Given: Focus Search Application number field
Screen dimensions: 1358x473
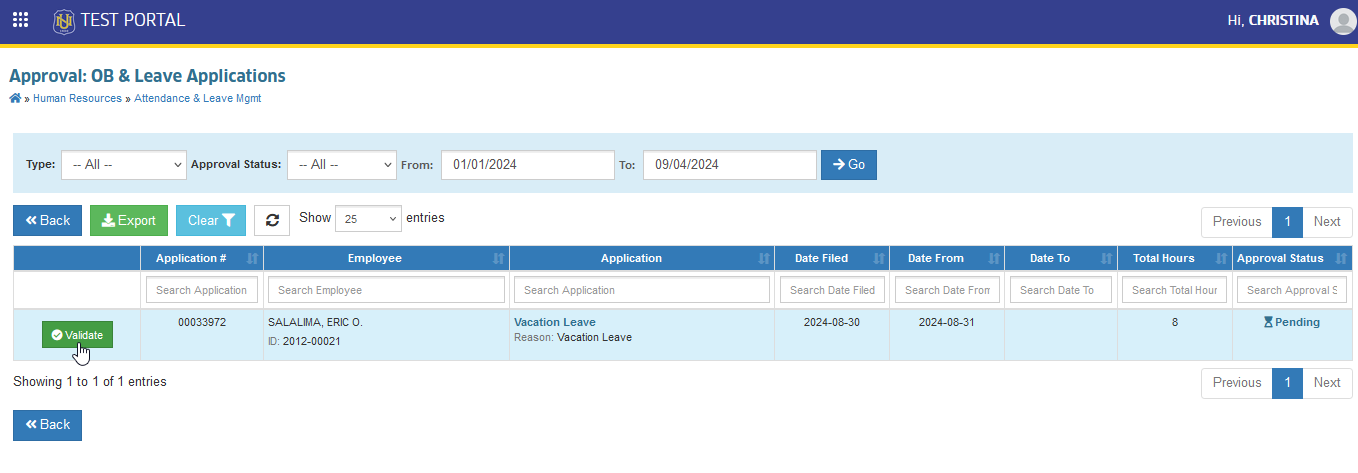Looking at the screenshot, I should 202,290.
